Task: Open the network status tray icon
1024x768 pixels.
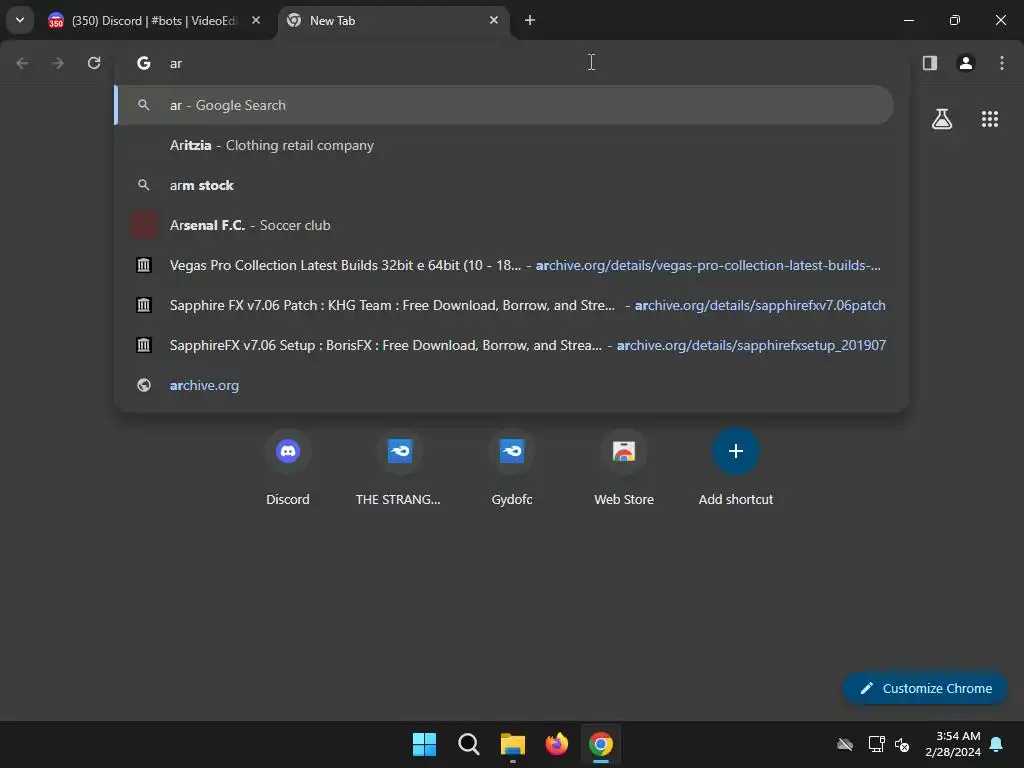Action: click(x=876, y=744)
